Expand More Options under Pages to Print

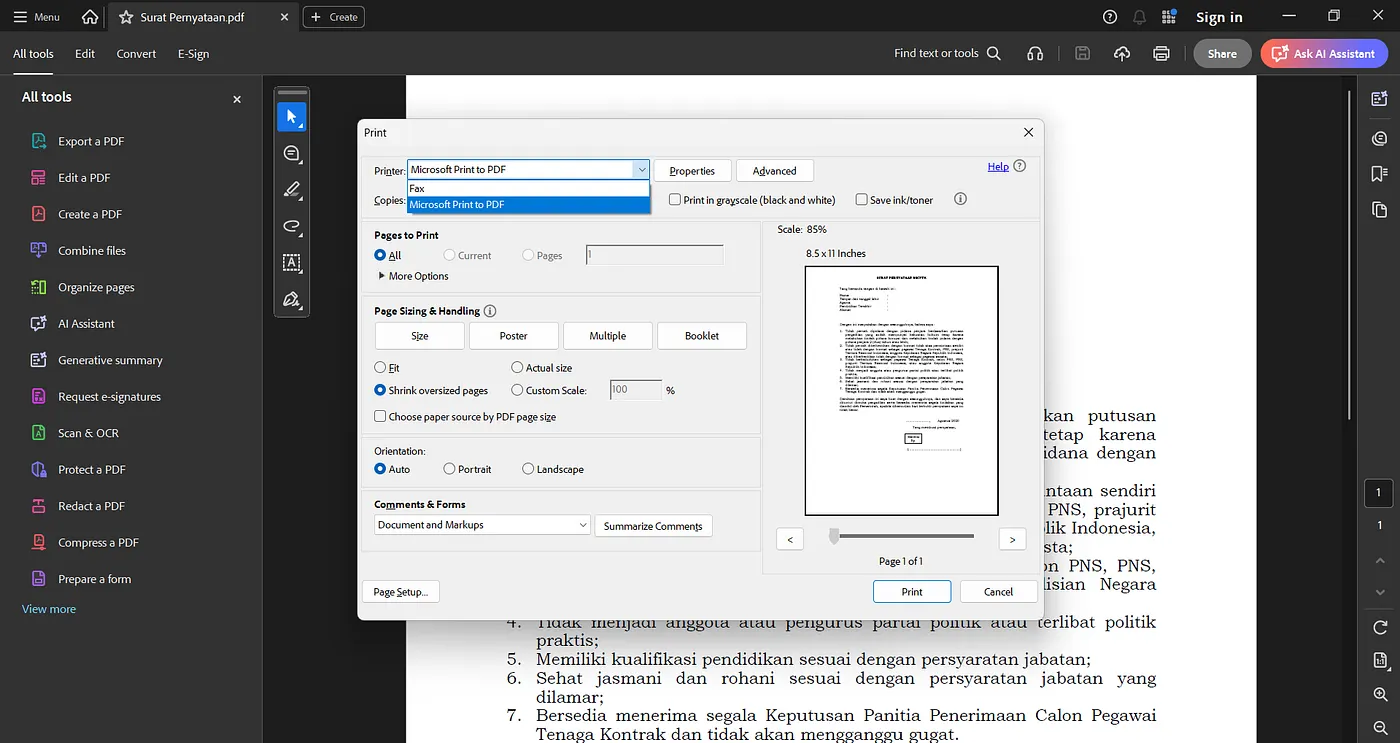(413, 276)
